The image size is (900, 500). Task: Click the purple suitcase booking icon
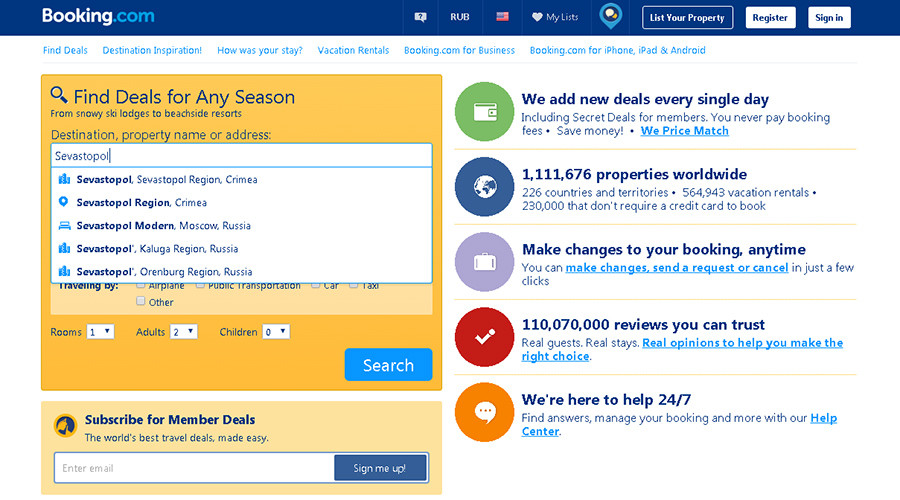point(484,262)
